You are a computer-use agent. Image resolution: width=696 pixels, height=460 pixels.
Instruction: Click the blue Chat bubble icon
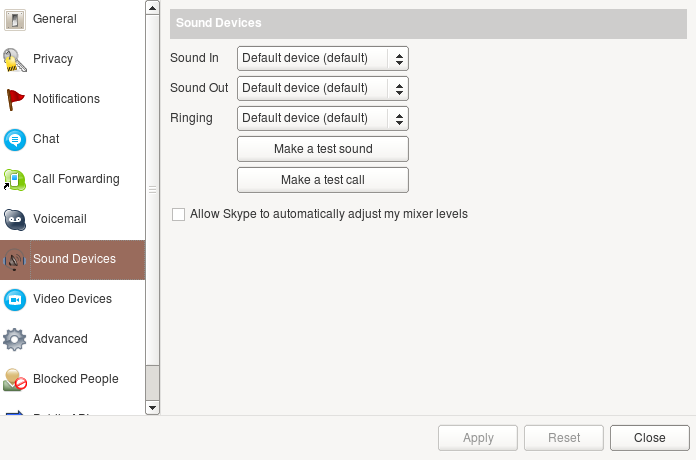click(15, 139)
